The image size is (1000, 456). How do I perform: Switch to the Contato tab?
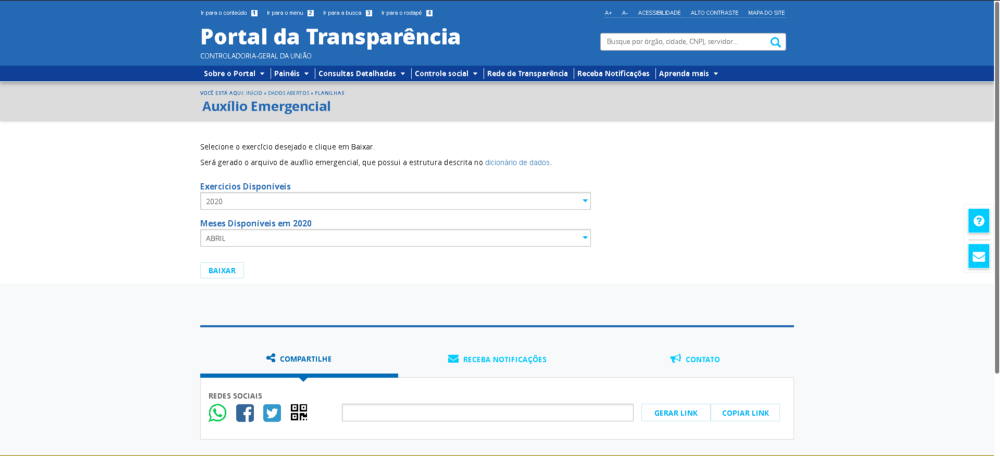click(x=695, y=359)
